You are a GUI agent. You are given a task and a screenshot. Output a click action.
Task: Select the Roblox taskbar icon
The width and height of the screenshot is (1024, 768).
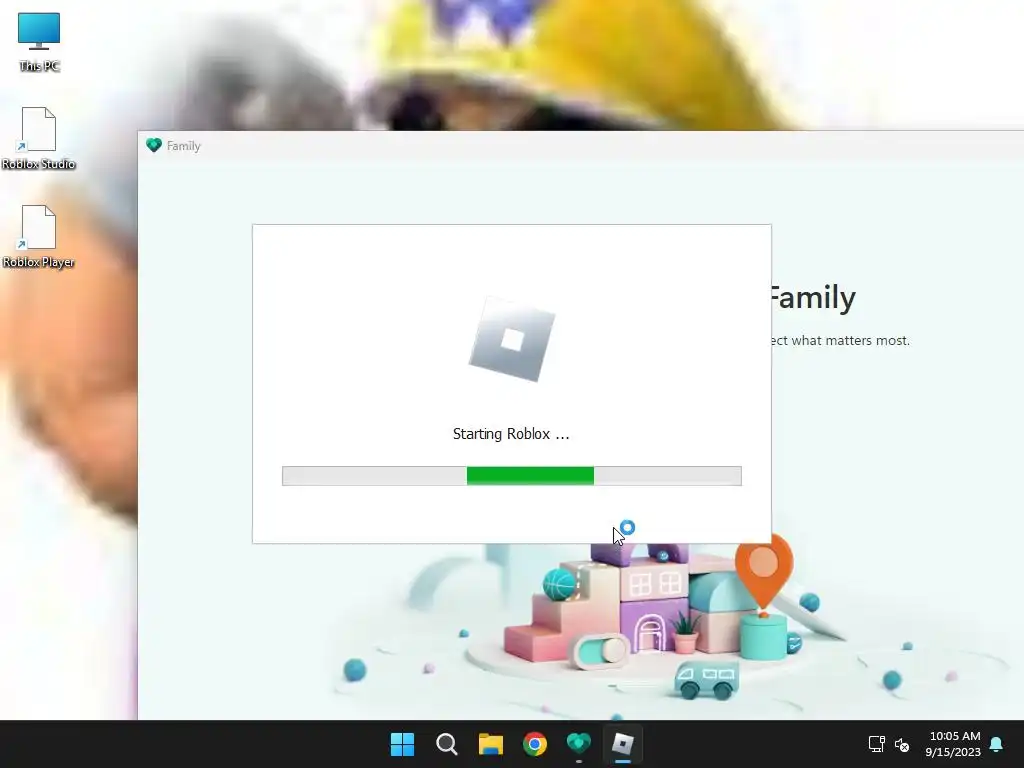pos(623,744)
